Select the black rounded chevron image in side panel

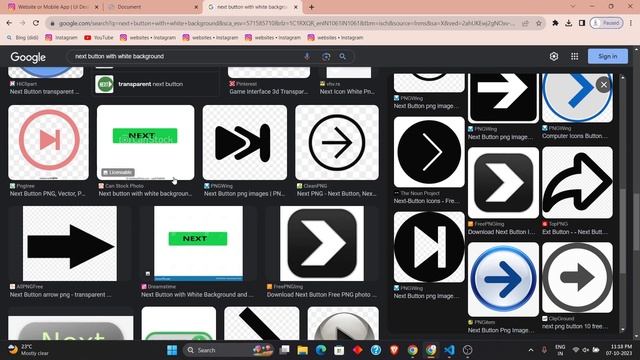pos(503,182)
